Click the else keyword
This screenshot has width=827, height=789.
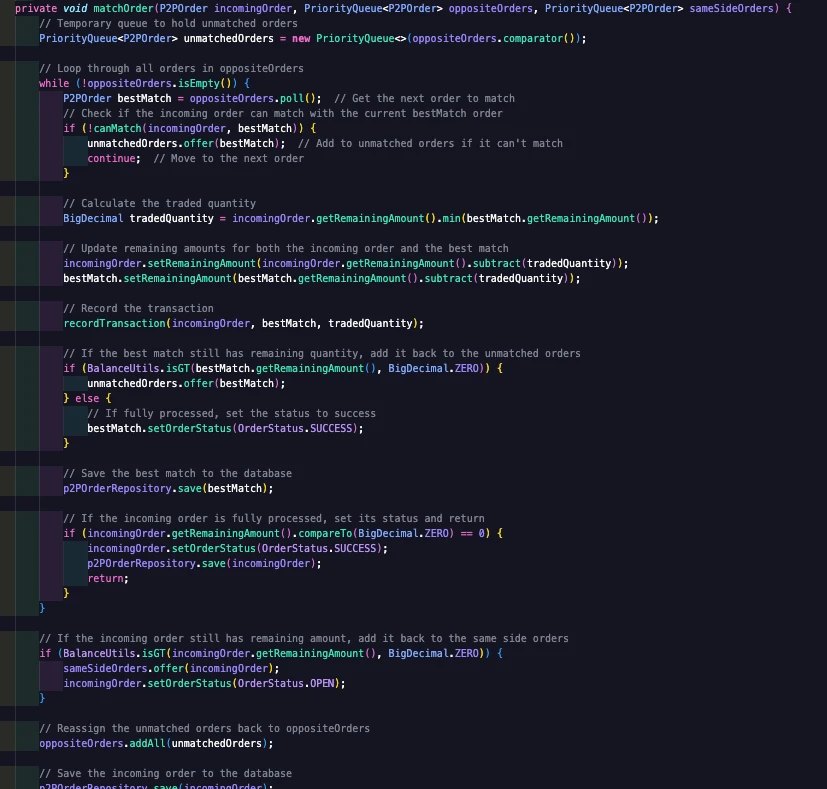[x=87, y=398]
